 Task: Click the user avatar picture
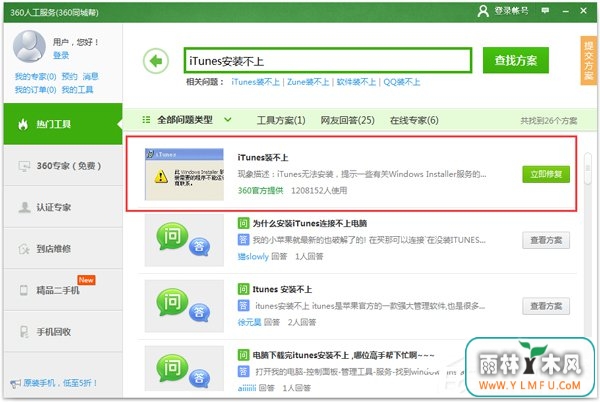29,47
